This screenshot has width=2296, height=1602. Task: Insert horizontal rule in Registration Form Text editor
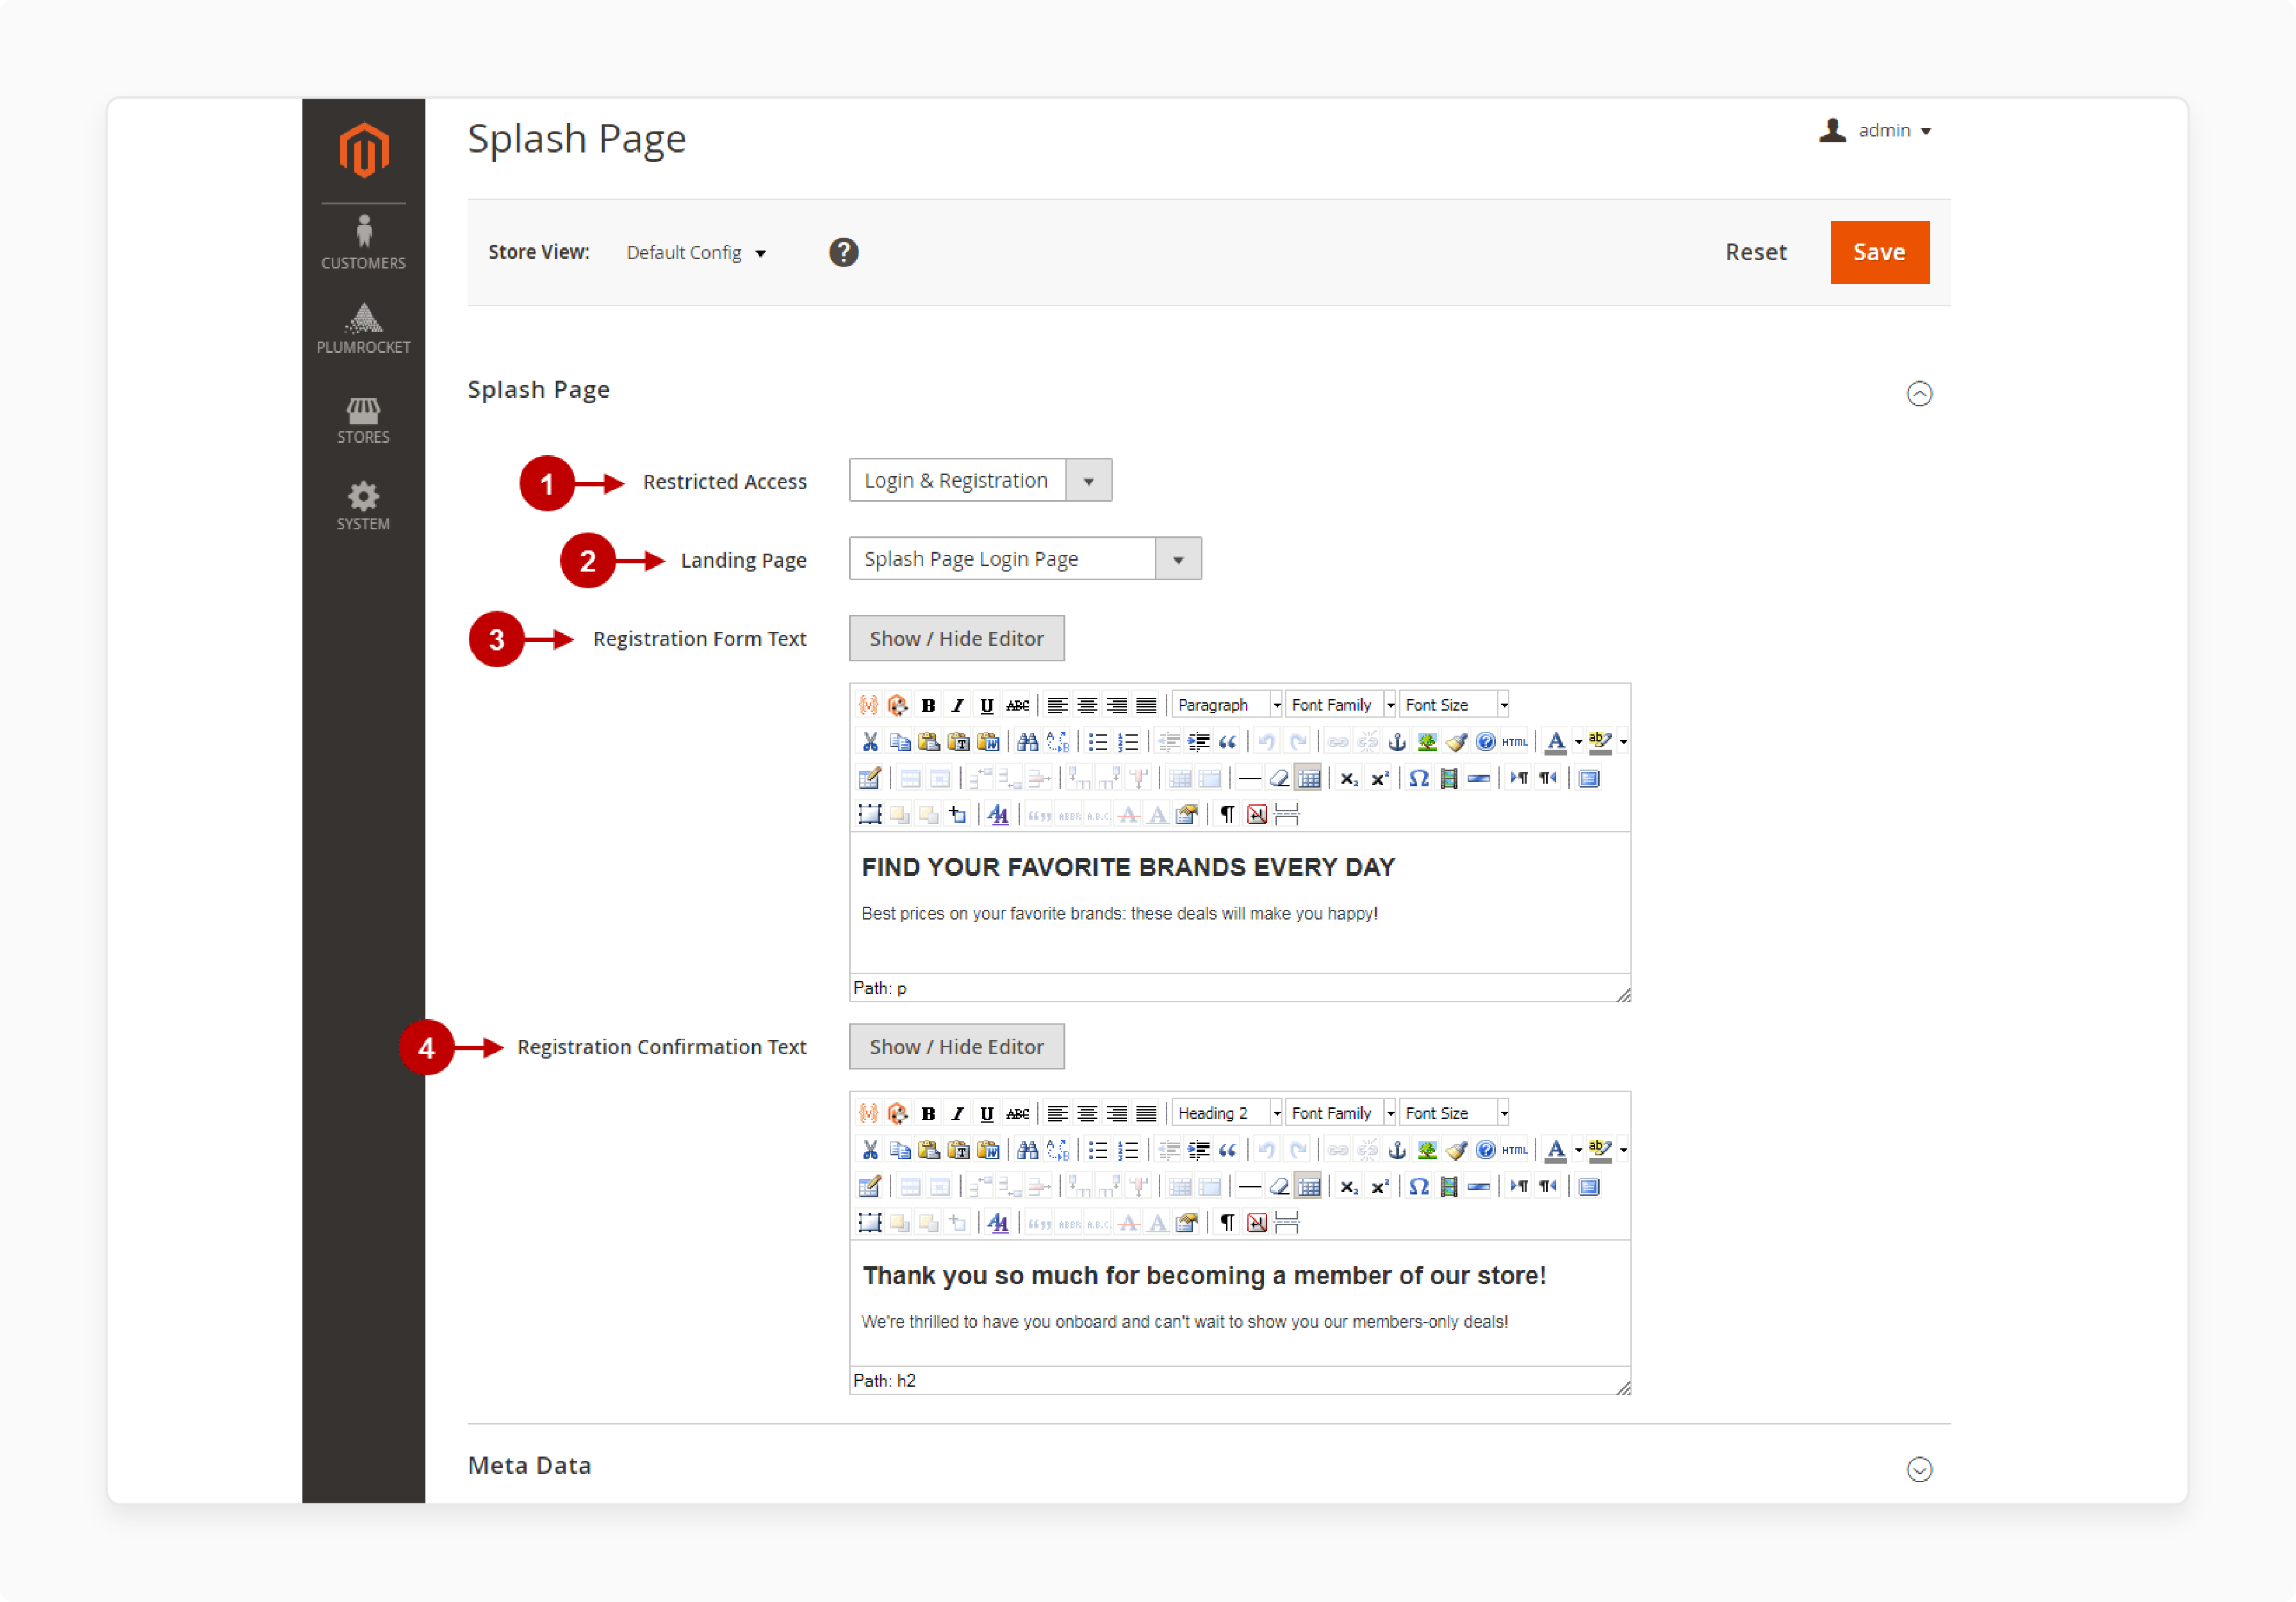[x=1249, y=778]
